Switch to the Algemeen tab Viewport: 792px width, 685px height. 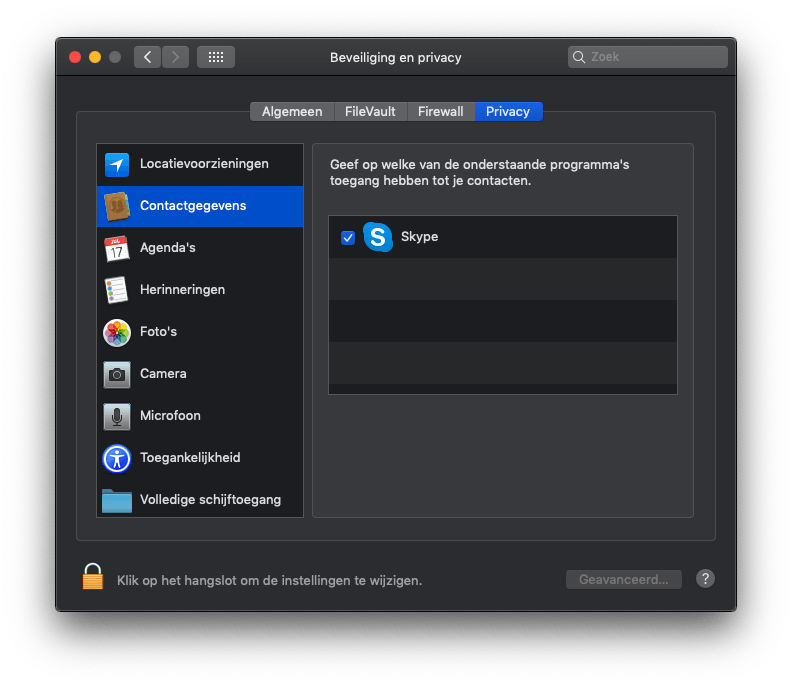tap(292, 112)
